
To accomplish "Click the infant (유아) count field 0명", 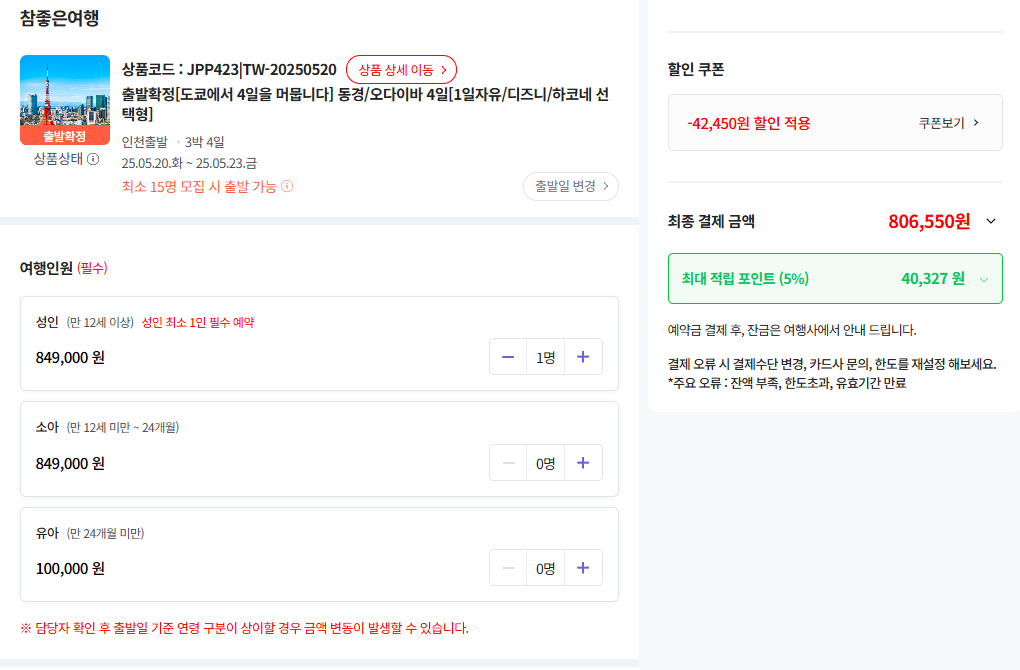I will 545,569.
